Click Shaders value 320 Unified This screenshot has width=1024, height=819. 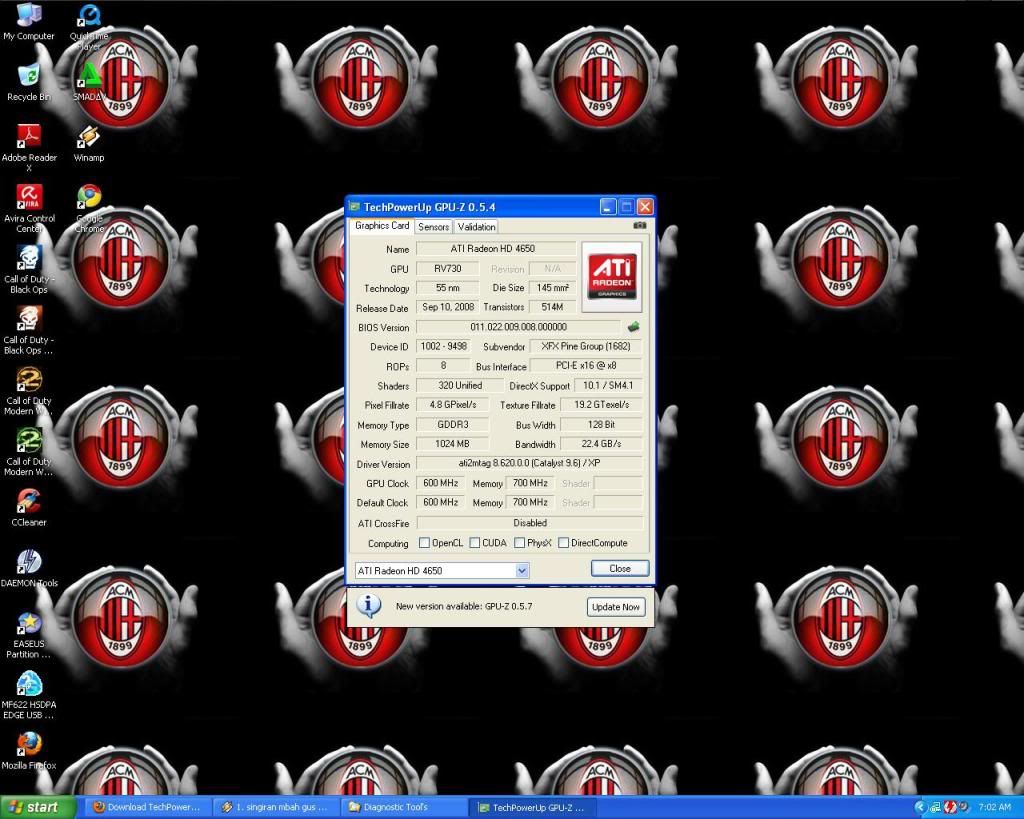click(460, 385)
